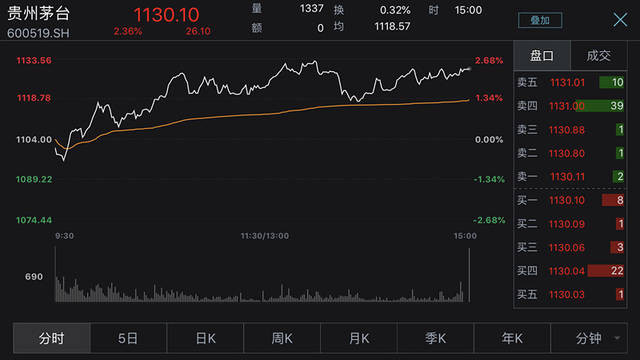This screenshot has height=360, width=640.
Task: Click the -1.34% percent axis label
Action: click(x=489, y=179)
